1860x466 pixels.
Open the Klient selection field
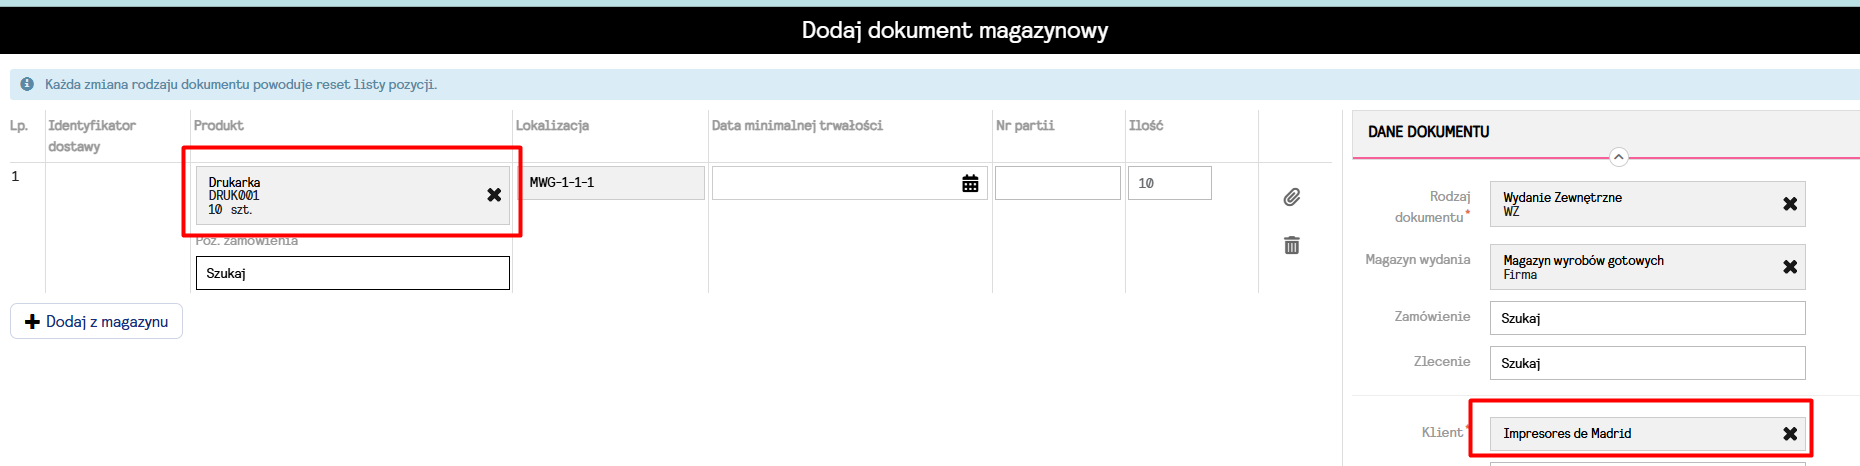pyautogui.click(x=1630, y=434)
